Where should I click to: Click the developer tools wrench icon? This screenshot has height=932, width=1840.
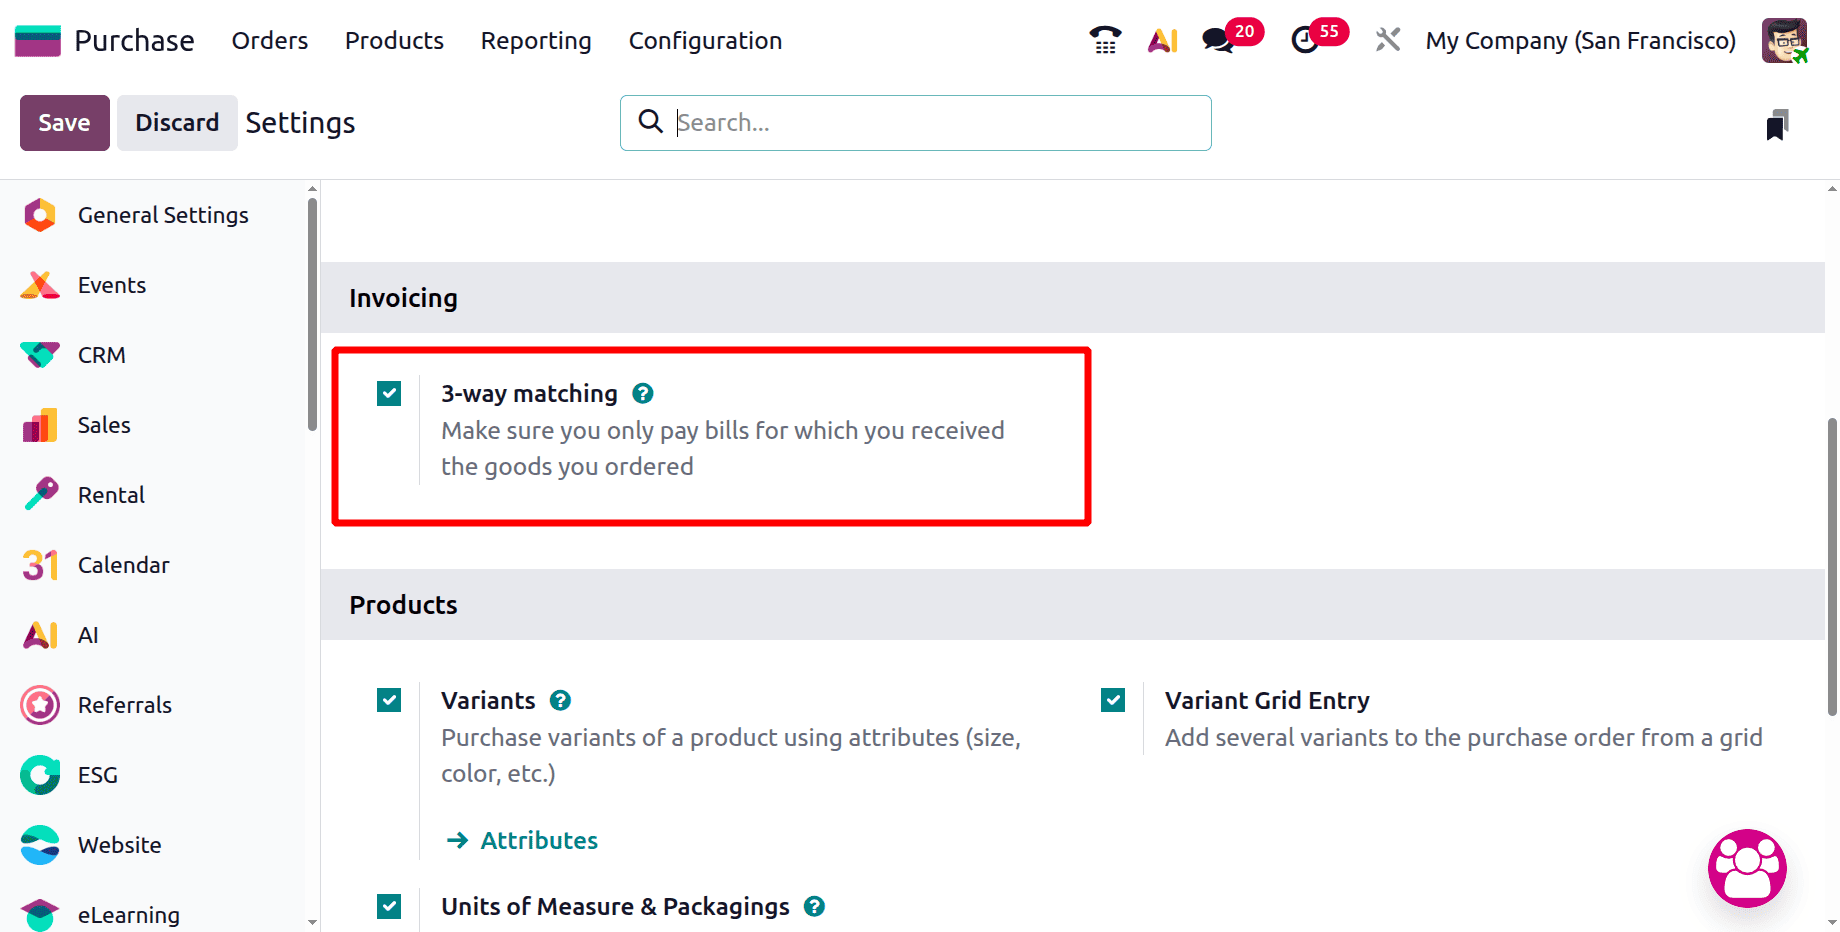pyautogui.click(x=1387, y=40)
